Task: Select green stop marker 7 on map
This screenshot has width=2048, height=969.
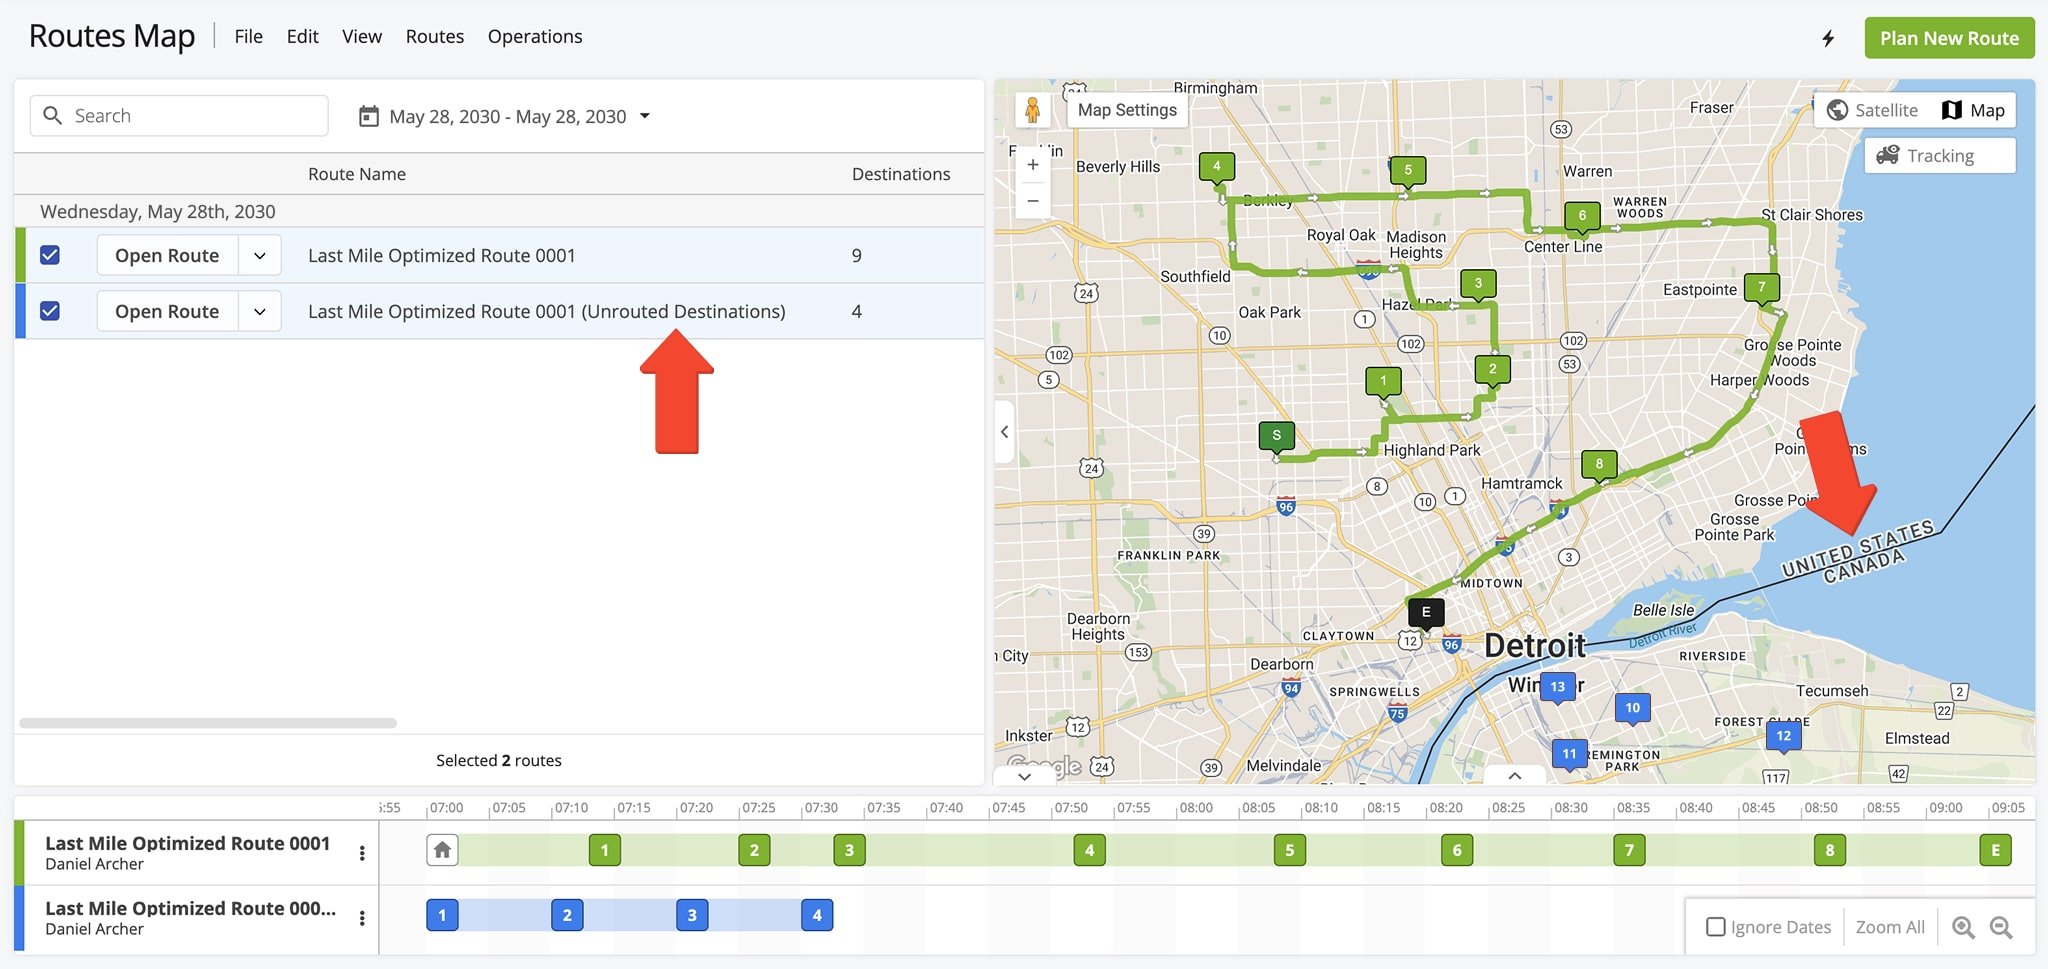Action: pyautogui.click(x=1762, y=287)
